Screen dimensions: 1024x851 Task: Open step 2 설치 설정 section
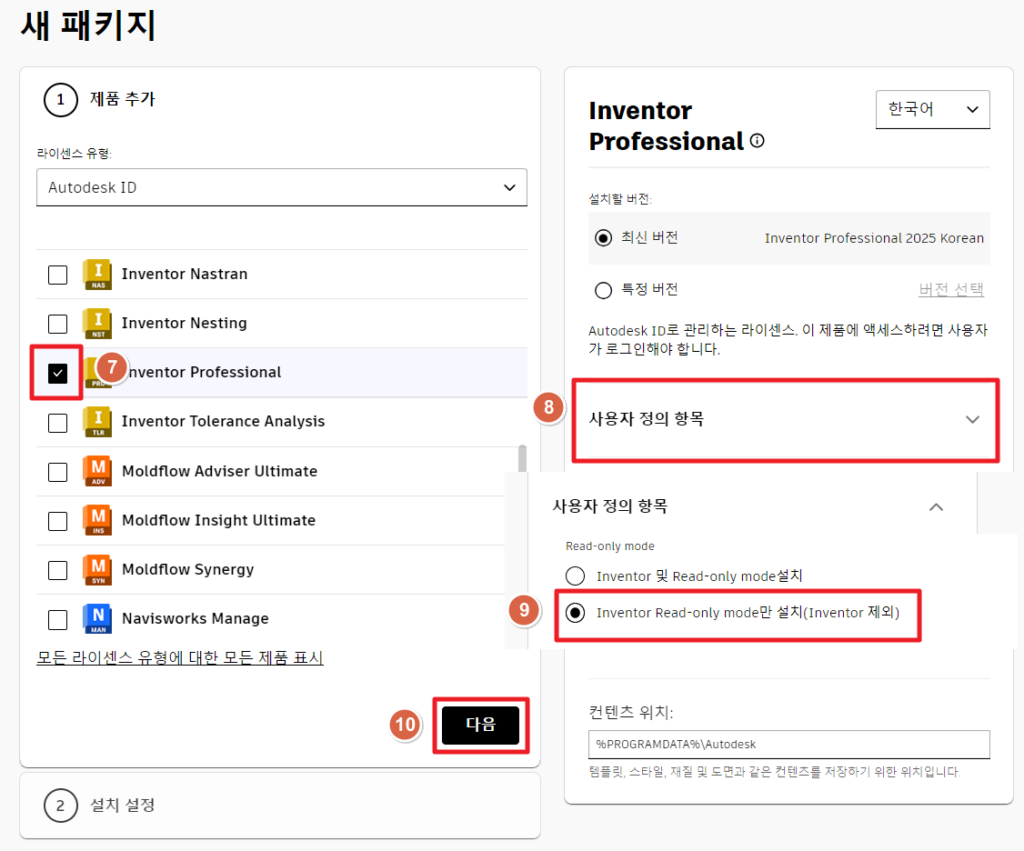pyautogui.click(x=280, y=805)
